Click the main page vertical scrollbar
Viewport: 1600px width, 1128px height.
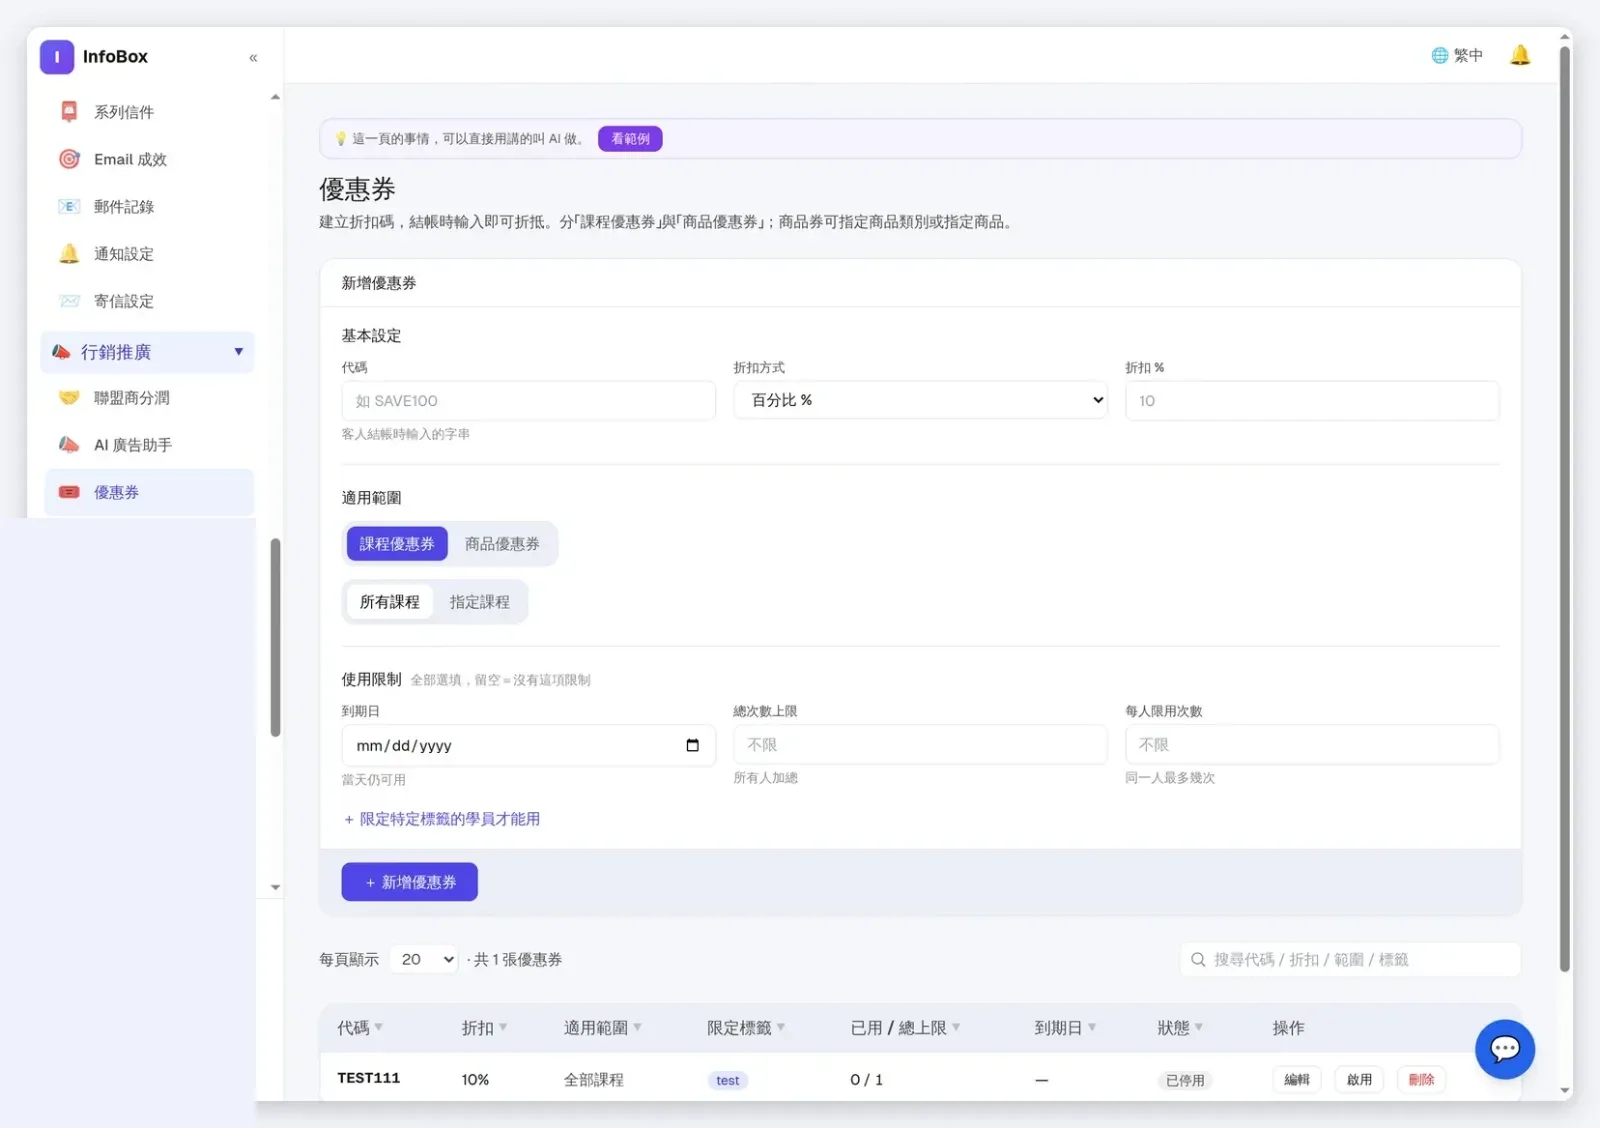pyautogui.click(x=1565, y=510)
